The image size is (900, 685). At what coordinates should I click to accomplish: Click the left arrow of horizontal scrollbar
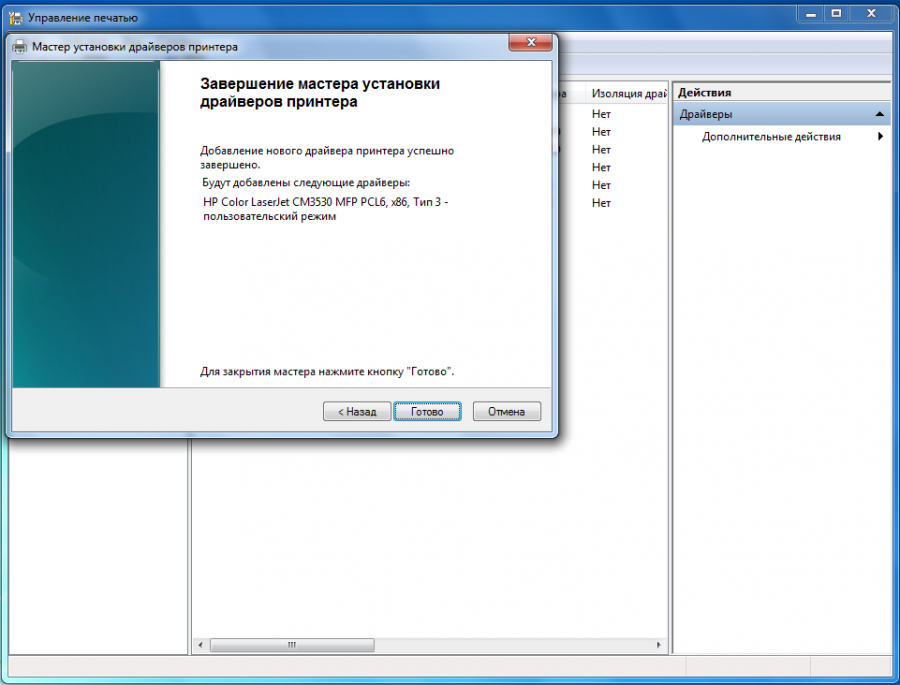pyautogui.click(x=200, y=645)
